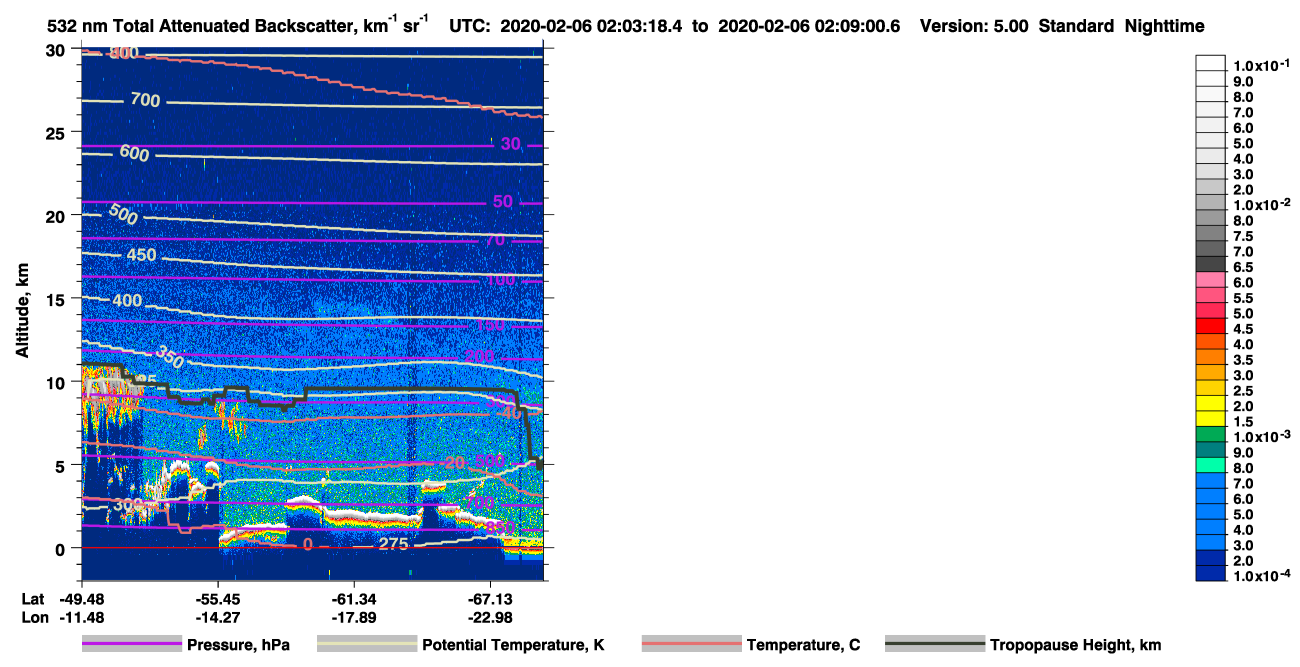This screenshot has width=1300, height=667.
Task: Click the 5 altitude axis tick label
Action: pos(61,465)
